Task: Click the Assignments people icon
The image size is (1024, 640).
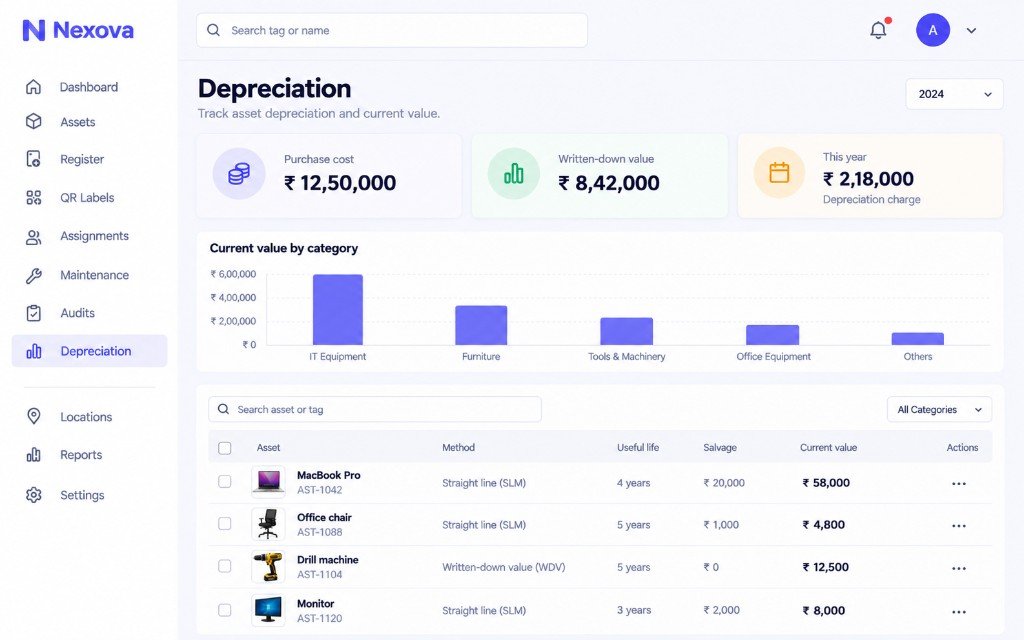Action: [x=34, y=237]
